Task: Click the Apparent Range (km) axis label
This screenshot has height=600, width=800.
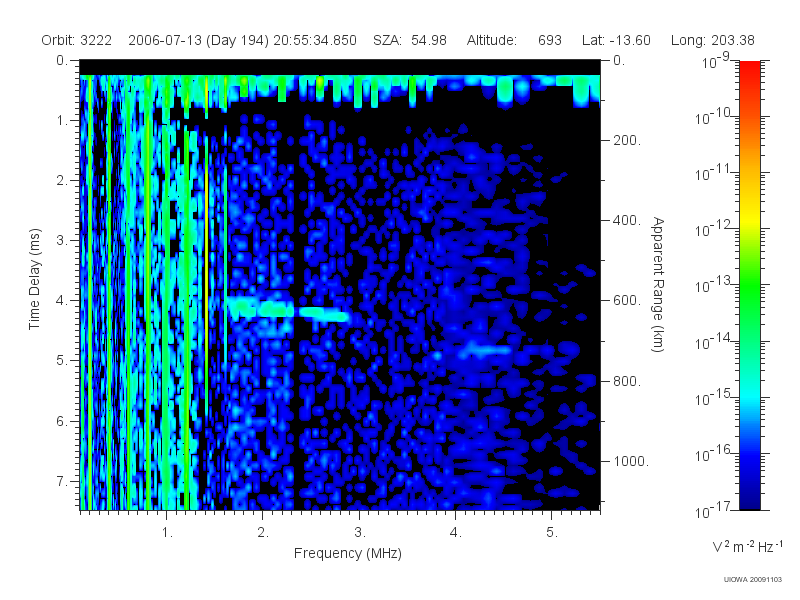Action: pyautogui.click(x=658, y=284)
